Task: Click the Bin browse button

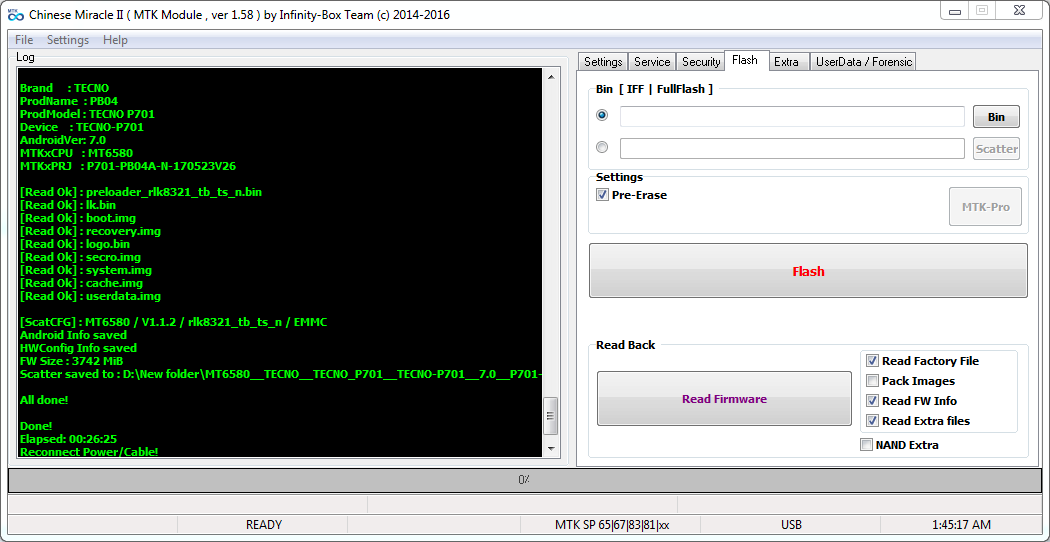Action: (996, 117)
